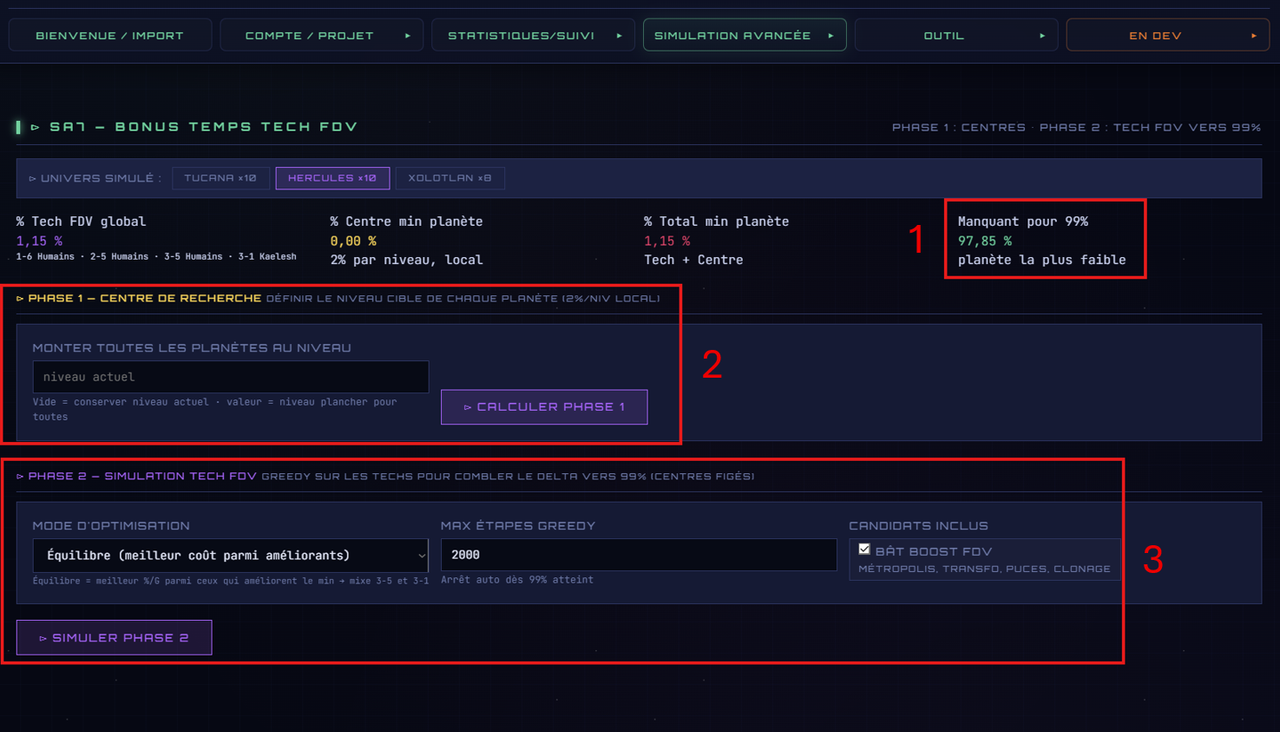The image size is (1280, 732).
Task: Click the 'planète la plus faible' label
Action: (x=1042, y=260)
